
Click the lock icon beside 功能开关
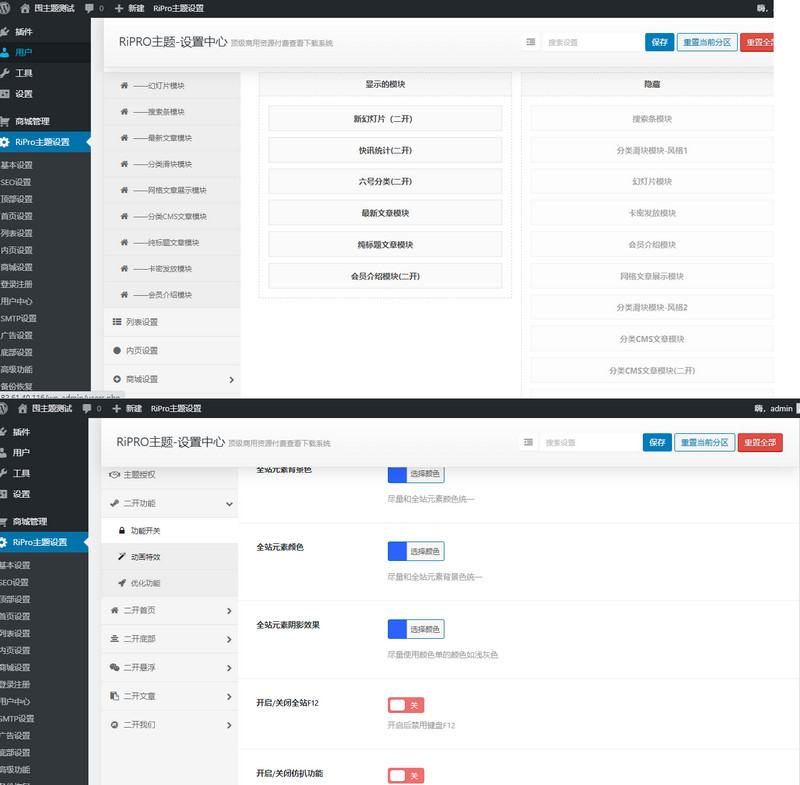121,530
